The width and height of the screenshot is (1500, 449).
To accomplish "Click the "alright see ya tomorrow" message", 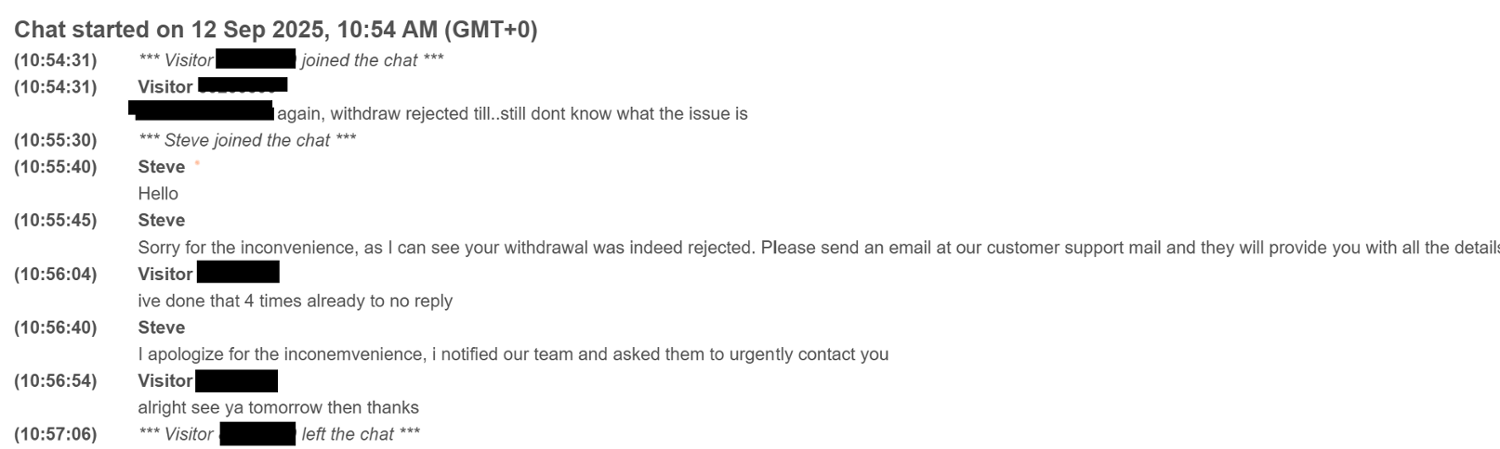I will click(x=278, y=408).
